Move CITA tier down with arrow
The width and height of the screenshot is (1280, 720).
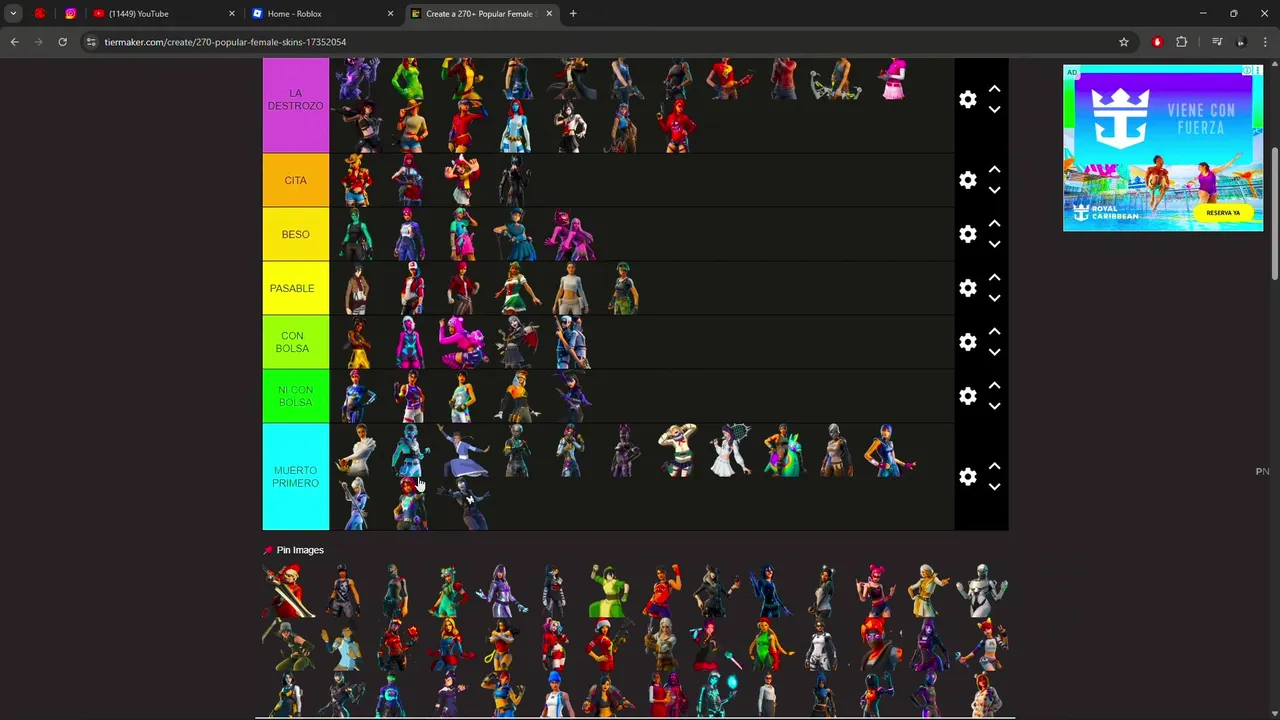pyautogui.click(x=994, y=190)
